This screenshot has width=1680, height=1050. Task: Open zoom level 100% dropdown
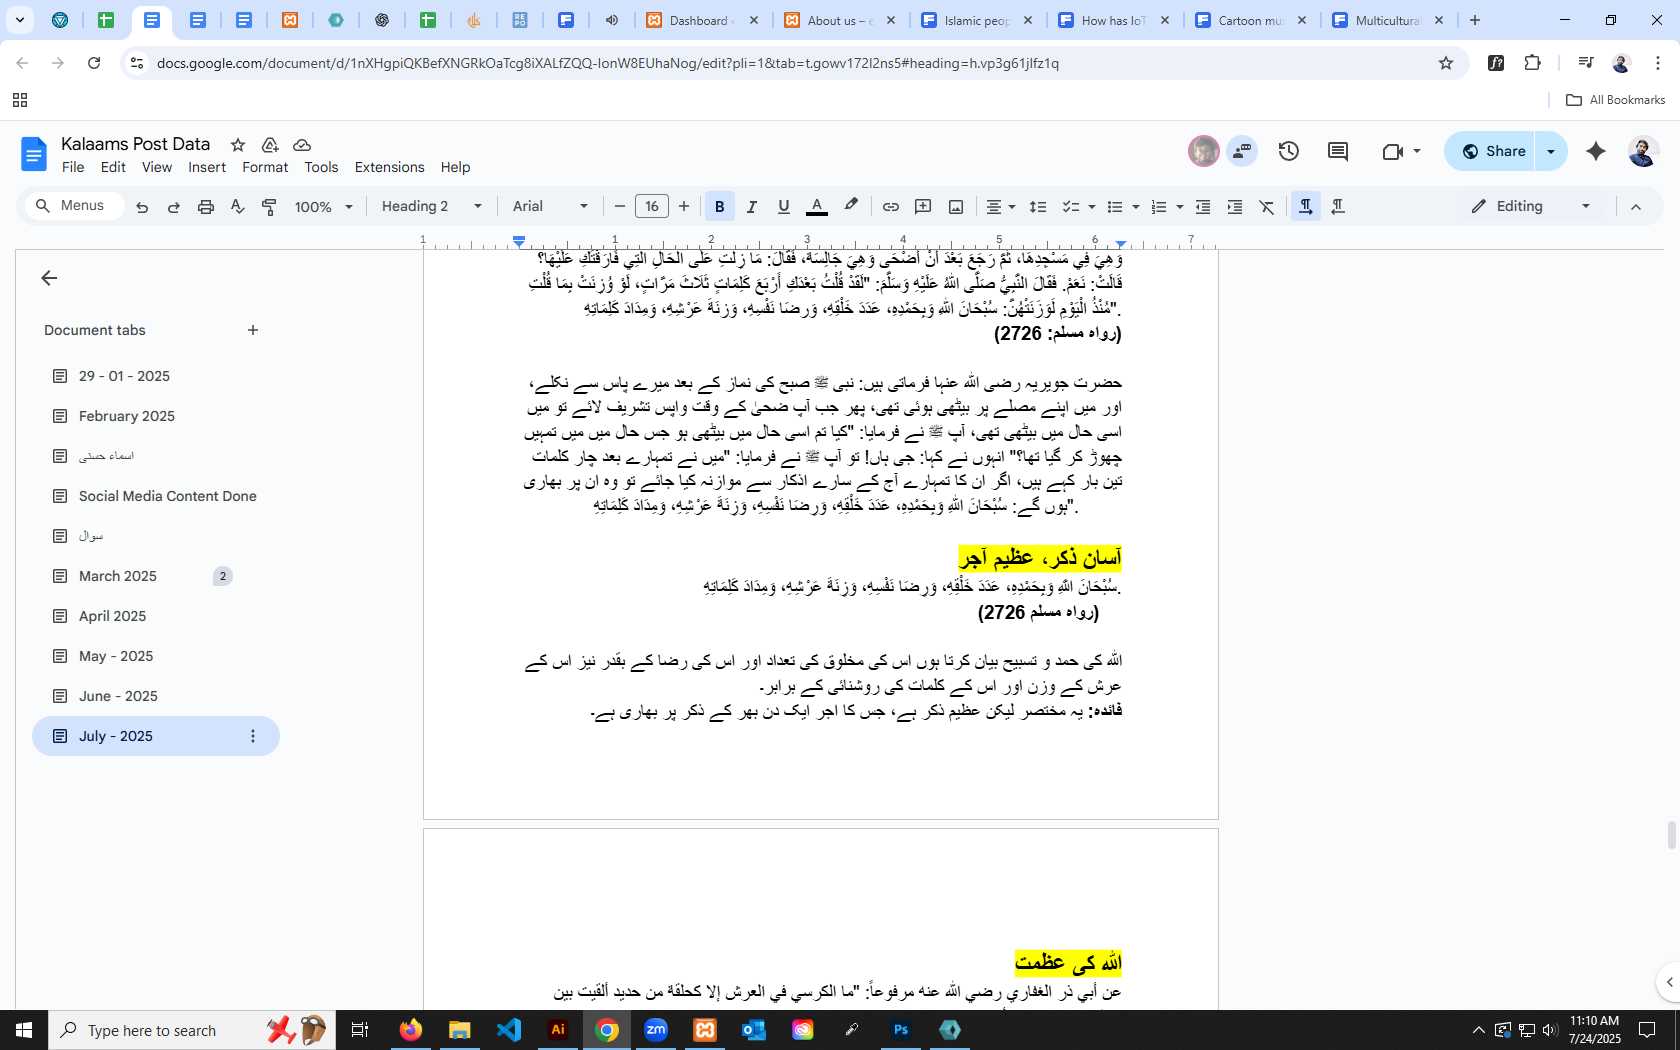click(323, 207)
